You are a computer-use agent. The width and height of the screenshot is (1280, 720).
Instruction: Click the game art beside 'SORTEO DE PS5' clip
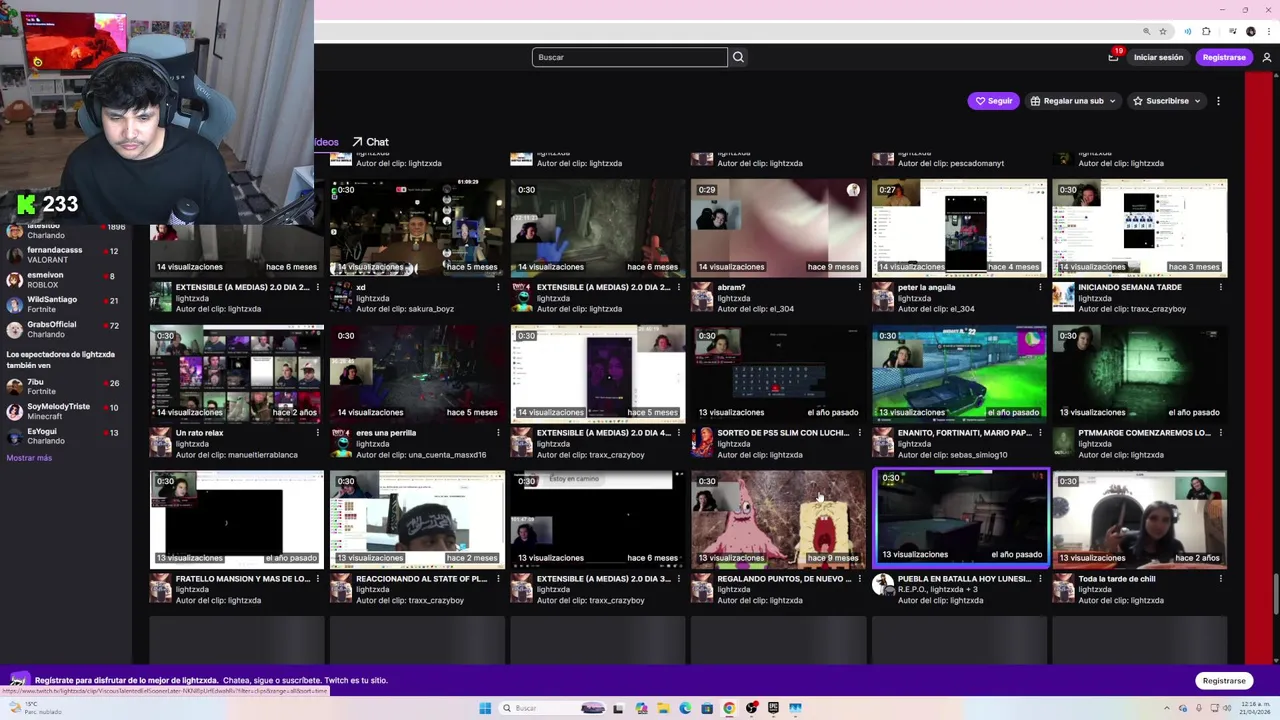(x=702, y=443)
